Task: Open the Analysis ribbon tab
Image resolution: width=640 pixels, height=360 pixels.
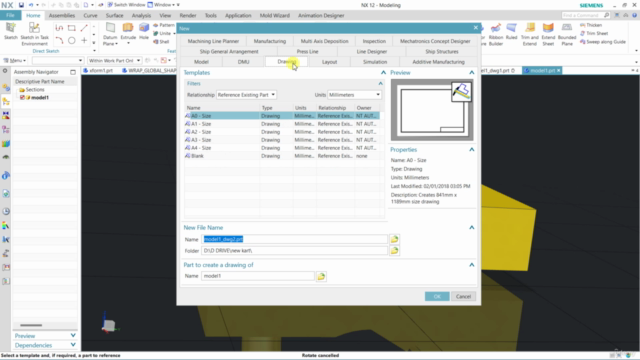Action: [141, 16]
